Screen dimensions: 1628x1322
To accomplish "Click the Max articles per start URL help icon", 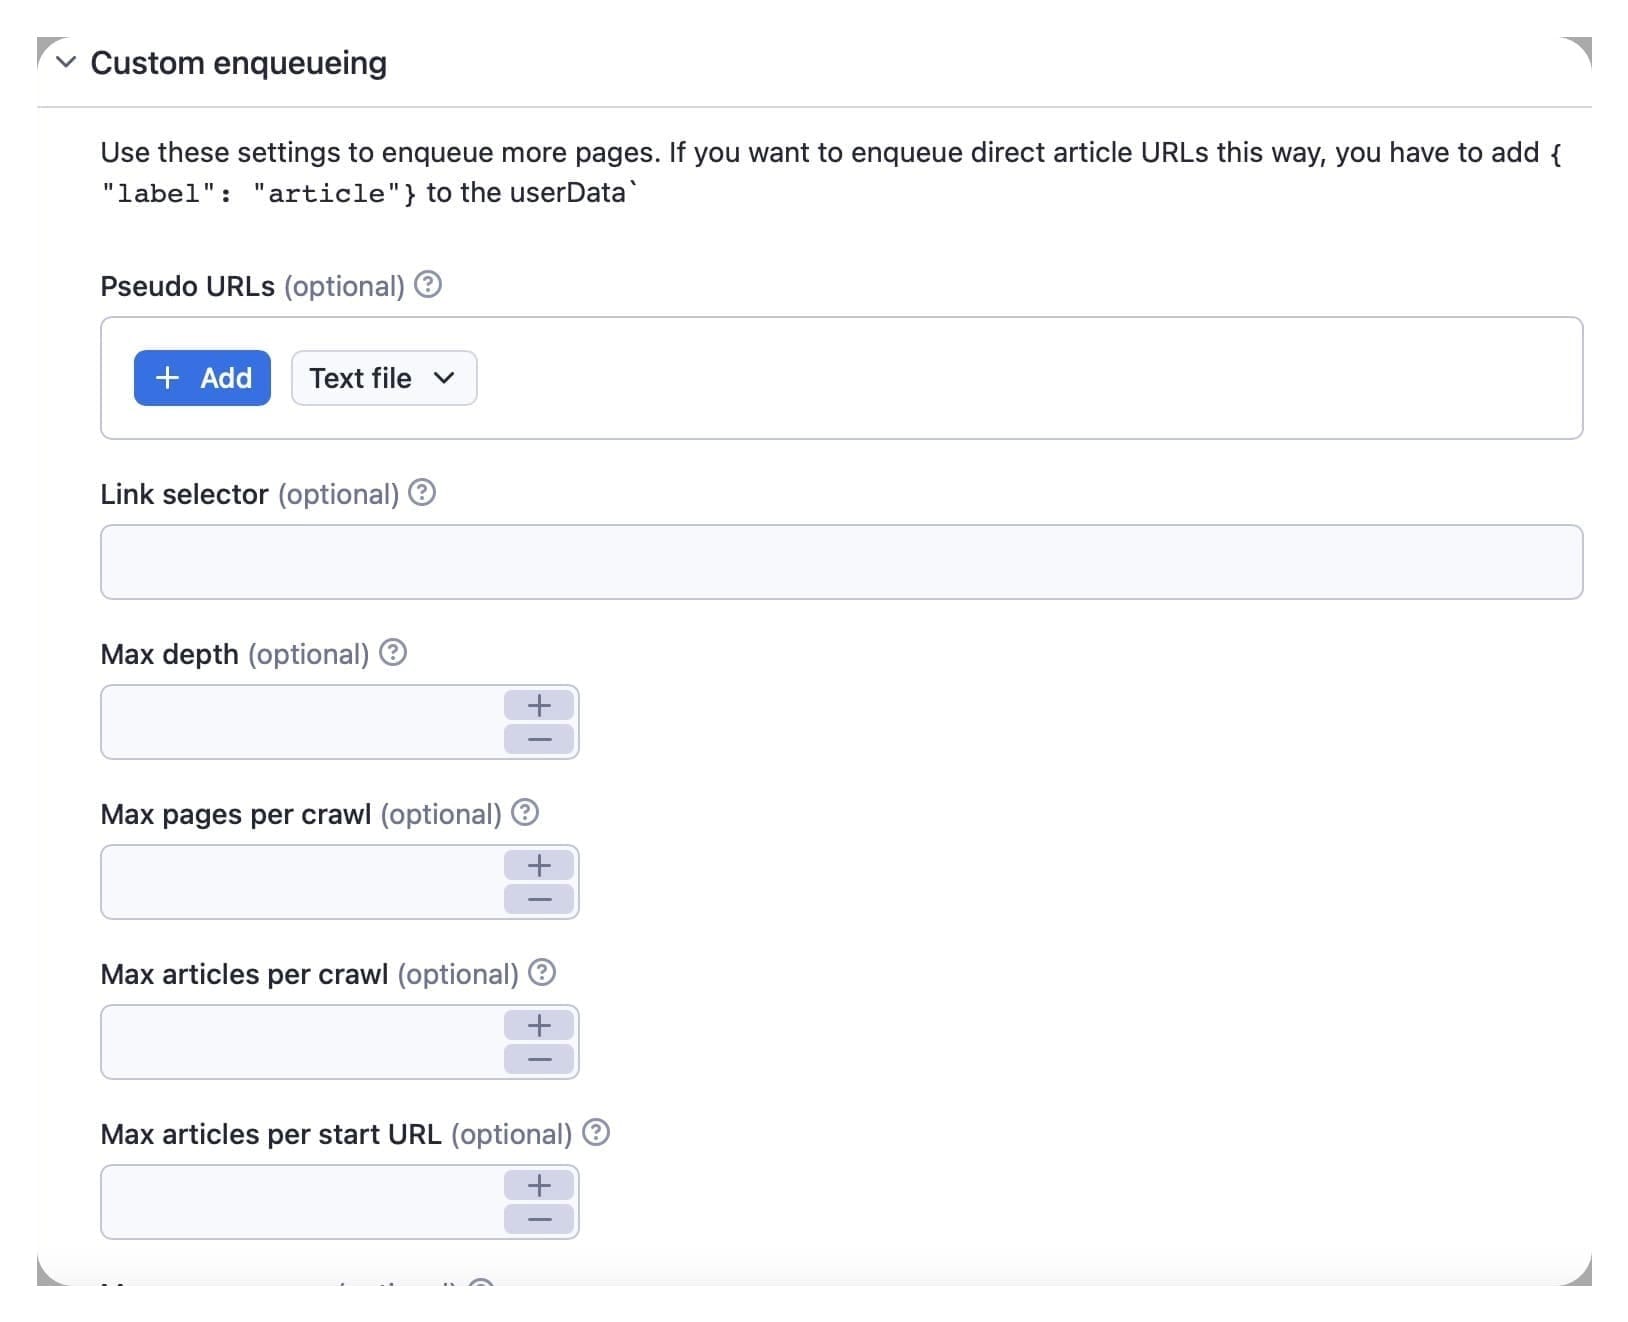I will click(596, 1133).
